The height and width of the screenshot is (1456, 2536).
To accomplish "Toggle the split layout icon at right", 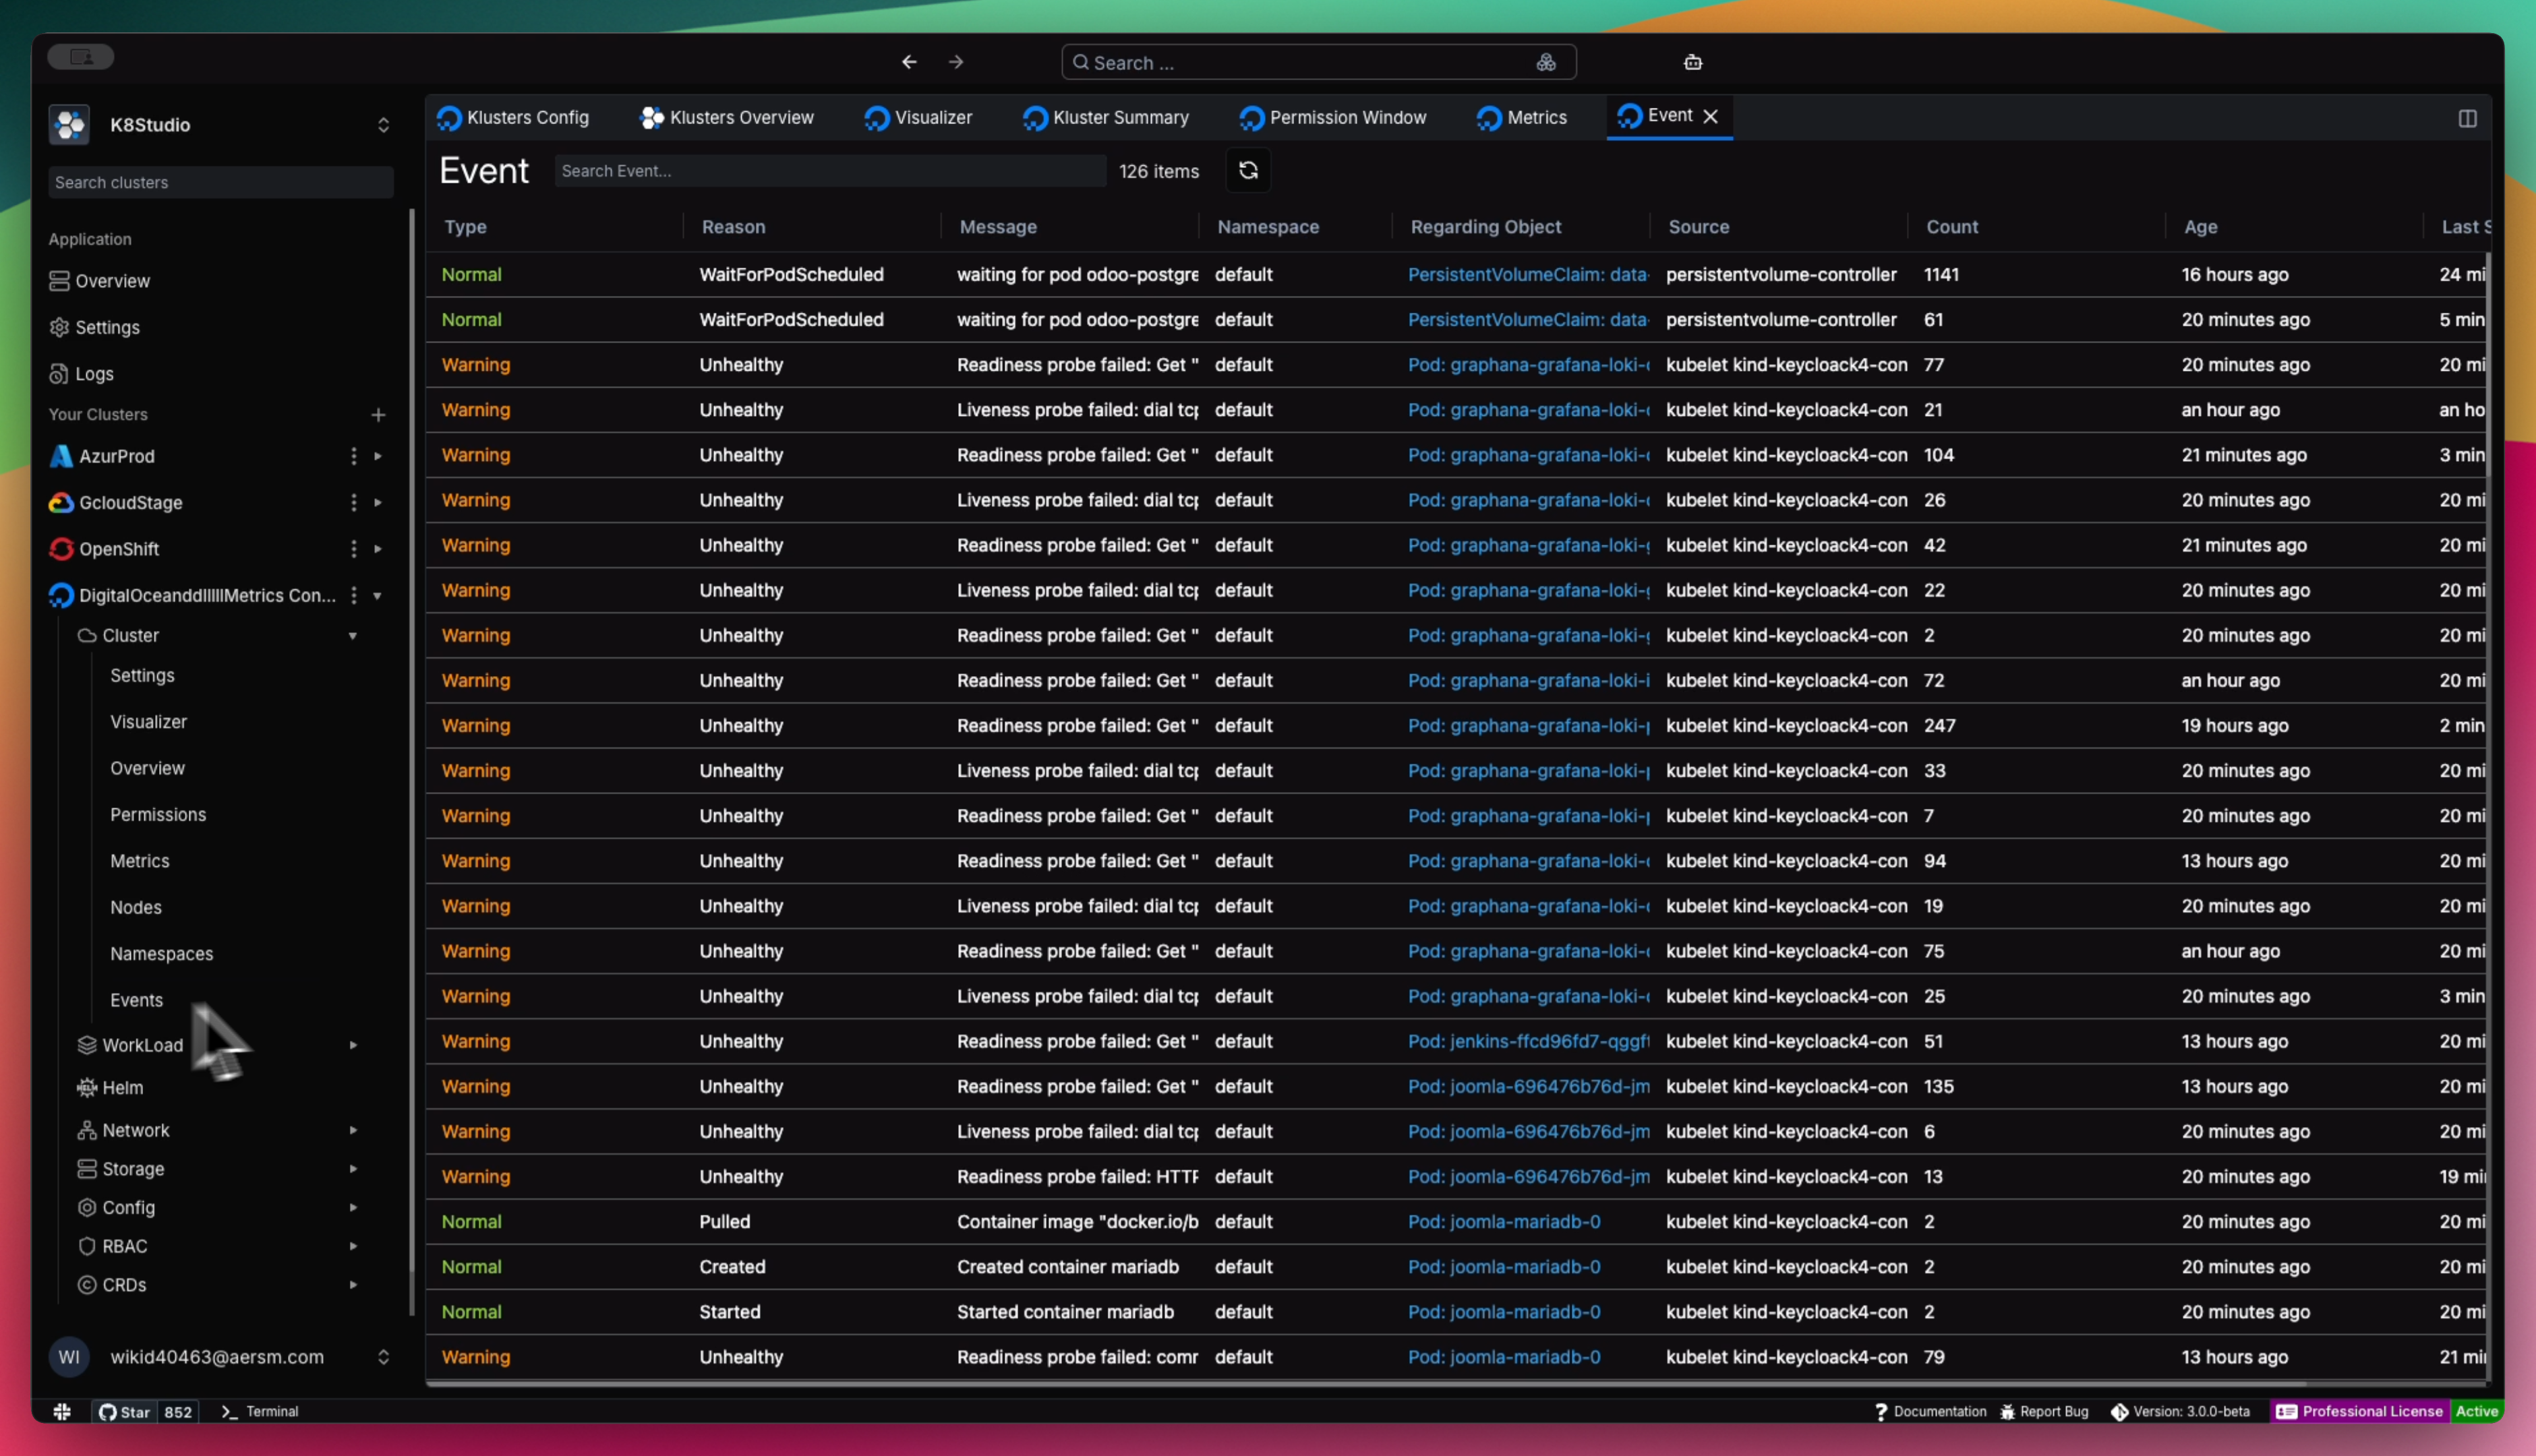I will (x=2467, y=118).
